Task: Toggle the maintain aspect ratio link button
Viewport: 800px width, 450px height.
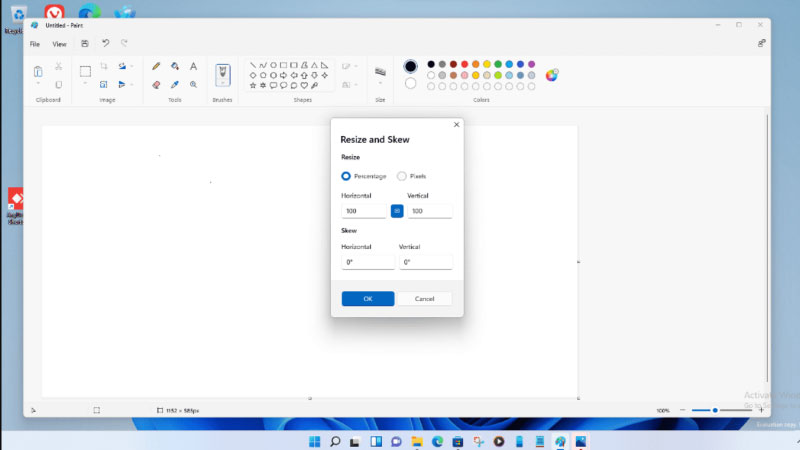Action: (x=397, y=211)
